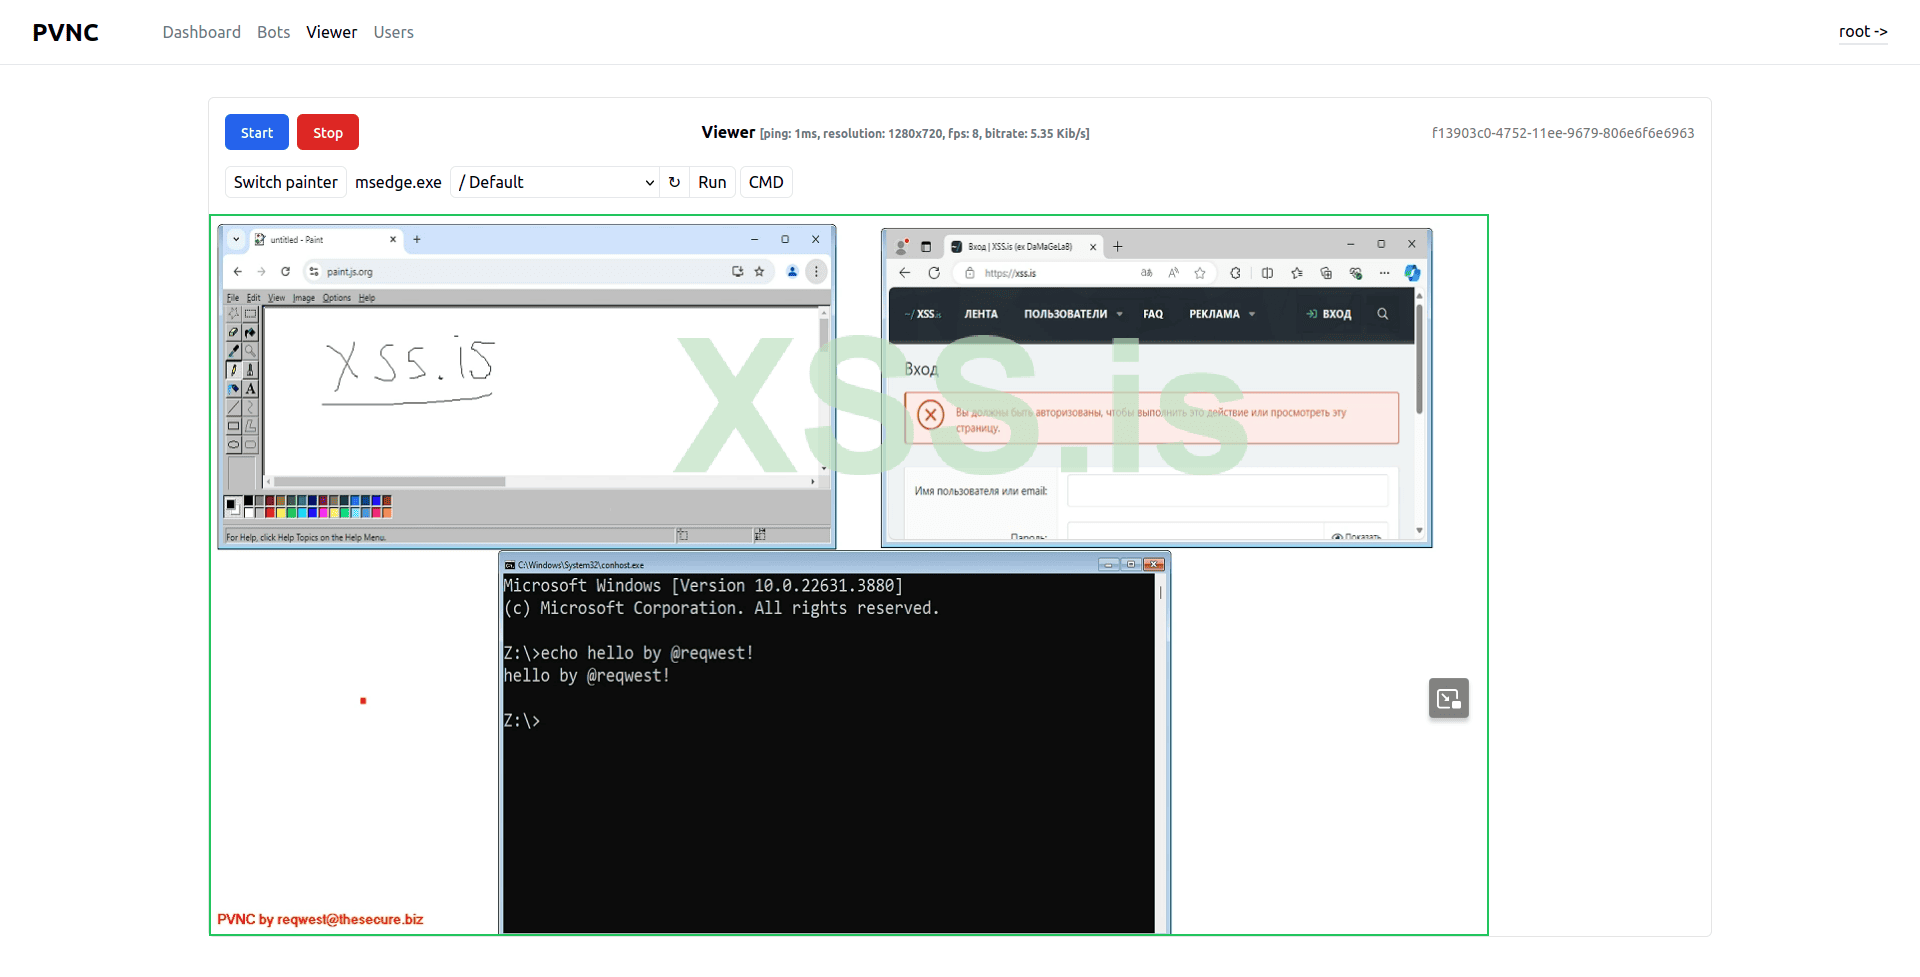Image resolution: width=1920 pixels, height=977 pixels.
Task: Click the search magnifier on the XSS site
Action: click(1383, 314)
